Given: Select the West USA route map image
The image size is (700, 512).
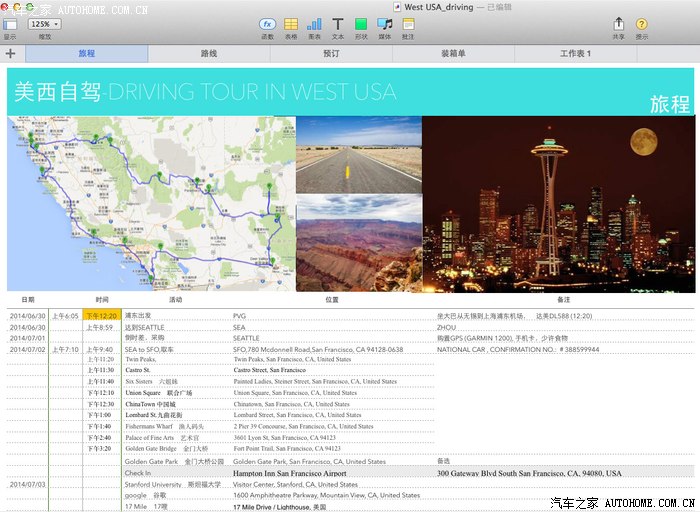Looking at the screenshot, I should [x=151, y=202].
